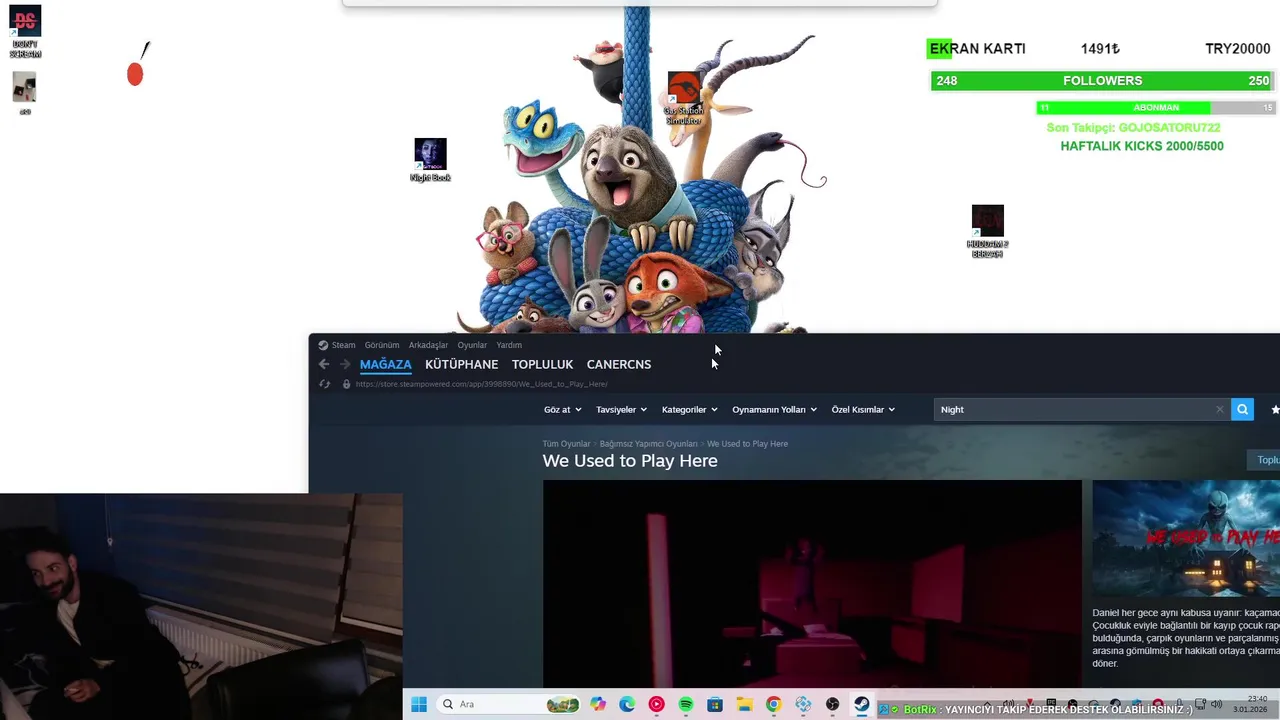The image size is (1280, 720).
Task: Click the TRY20000 goal amount
Action: pos(1238,49)
